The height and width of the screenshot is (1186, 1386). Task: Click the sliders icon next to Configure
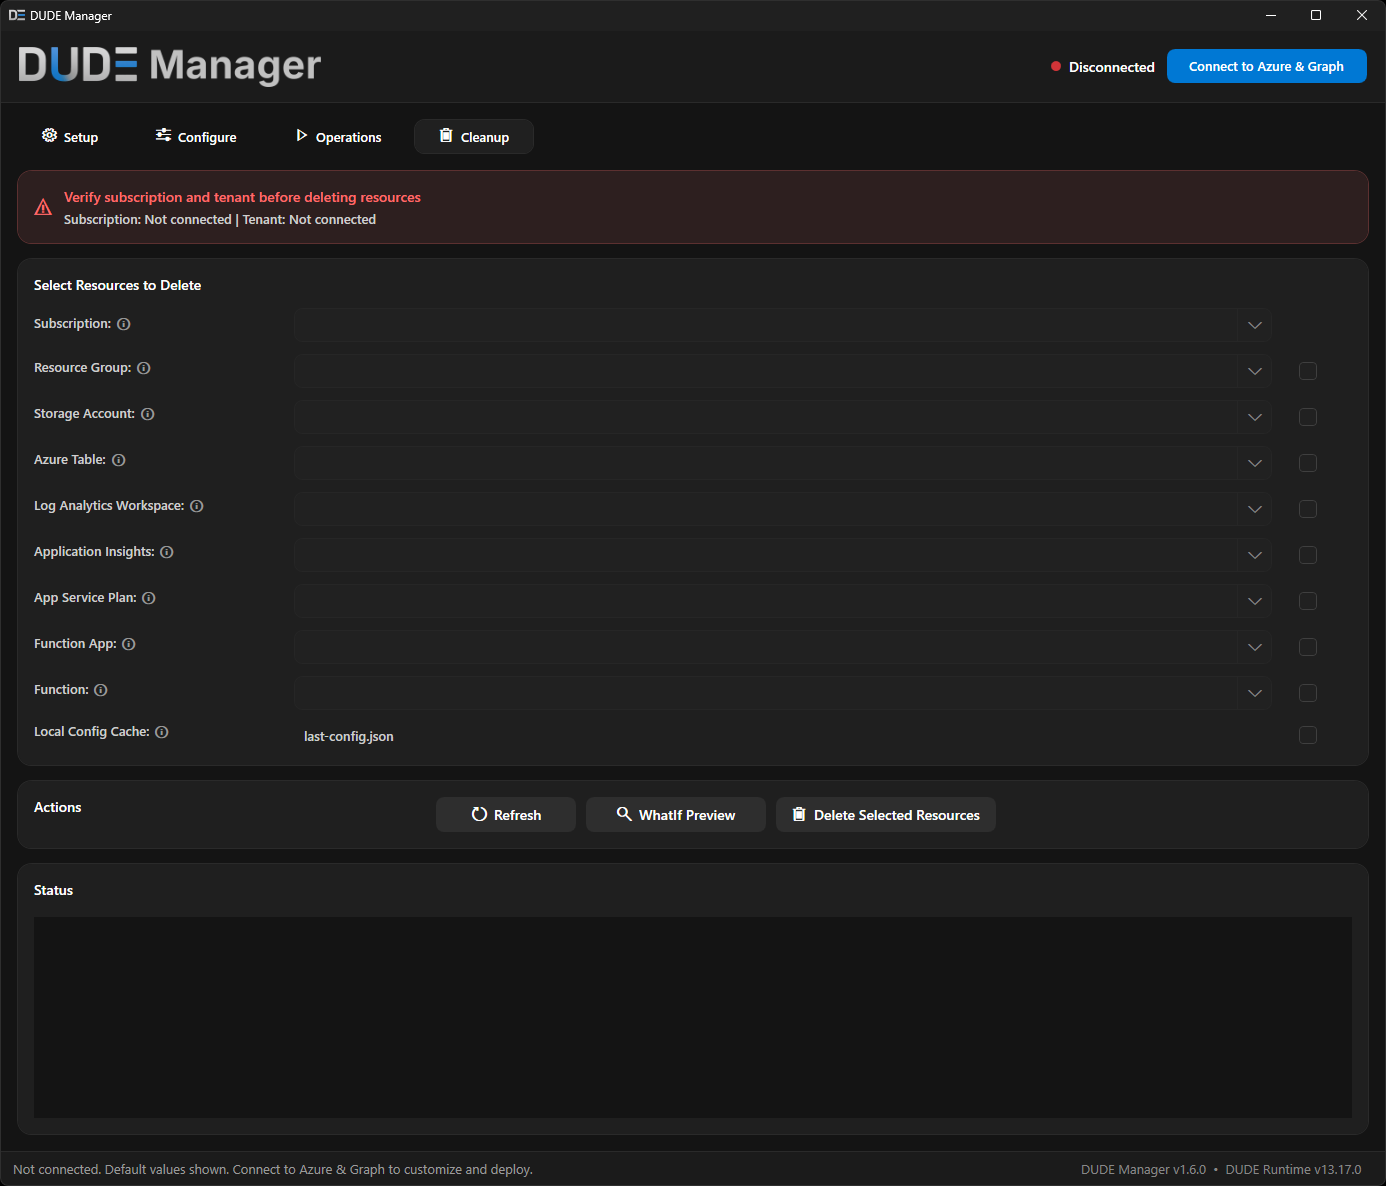(x=163, y=135)
